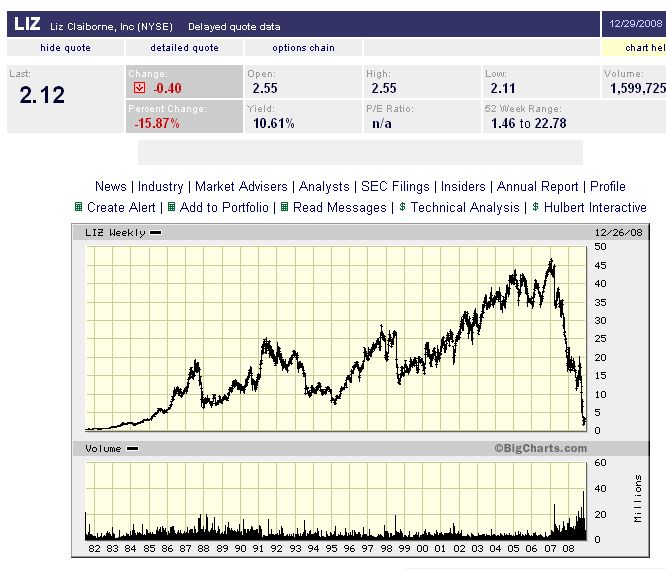Open the Industry link
The height and width of the screenshot is (569, 666).
tap(161, 186)
